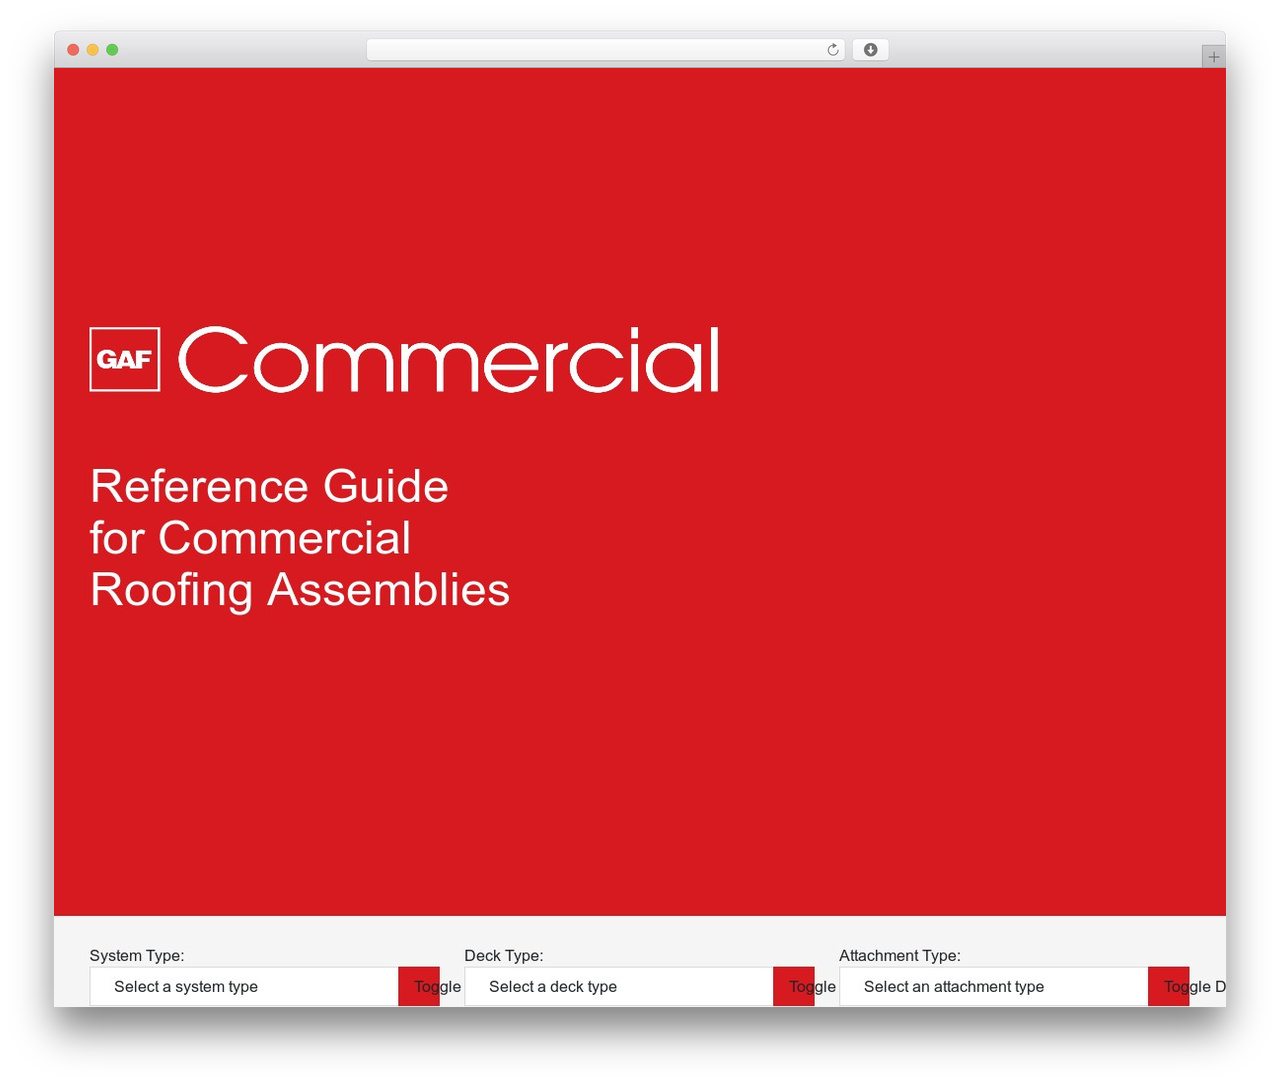Toggle the attachment type dropdown button
Viewport: 1280px width, 1084px height.
tap(1169, 986)
